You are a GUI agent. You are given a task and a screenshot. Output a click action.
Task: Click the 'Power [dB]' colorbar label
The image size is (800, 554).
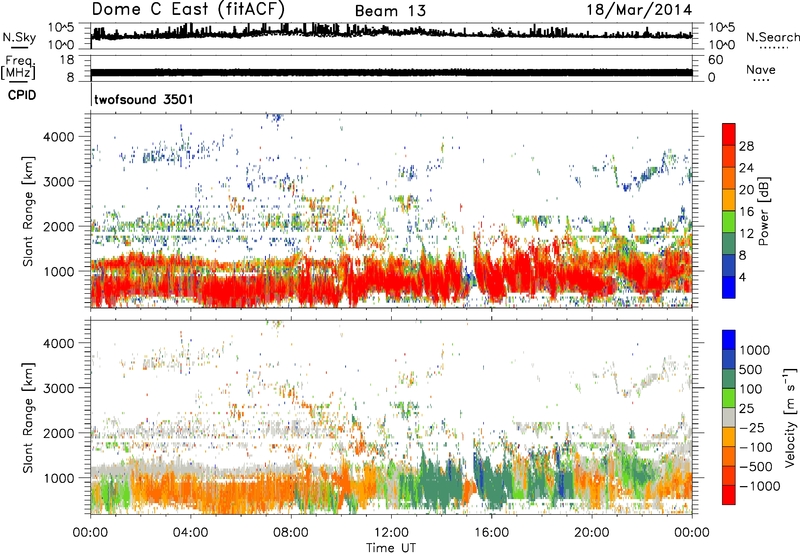(764, 211)
